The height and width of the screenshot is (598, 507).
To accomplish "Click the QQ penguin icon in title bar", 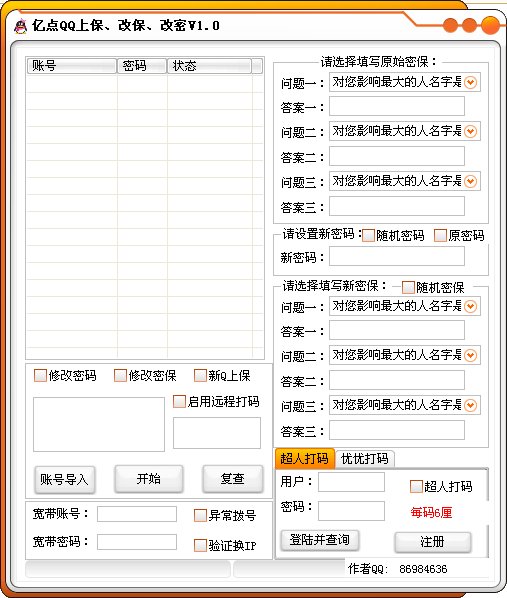I will coord(21,26).
